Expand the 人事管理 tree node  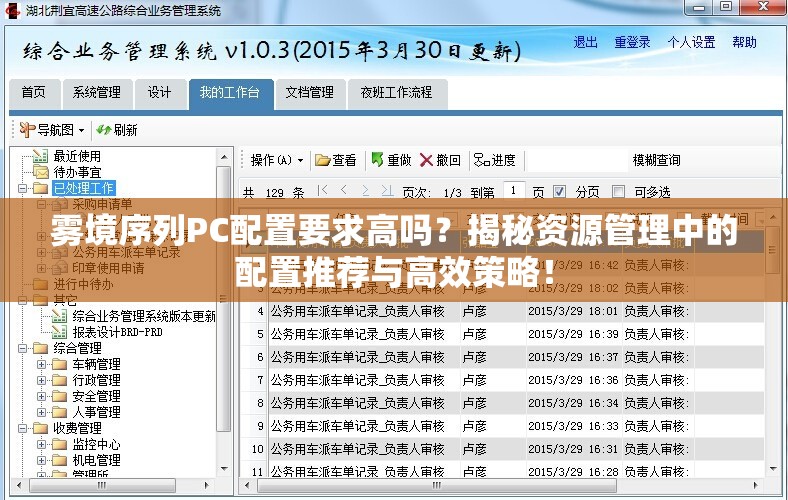pos(41,413)
